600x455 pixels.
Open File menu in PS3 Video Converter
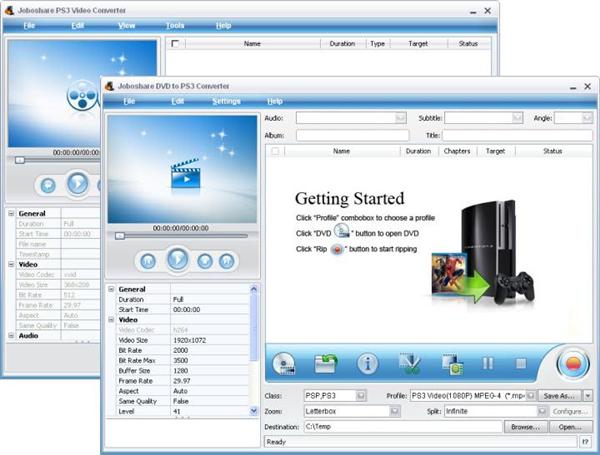[29, 26]
